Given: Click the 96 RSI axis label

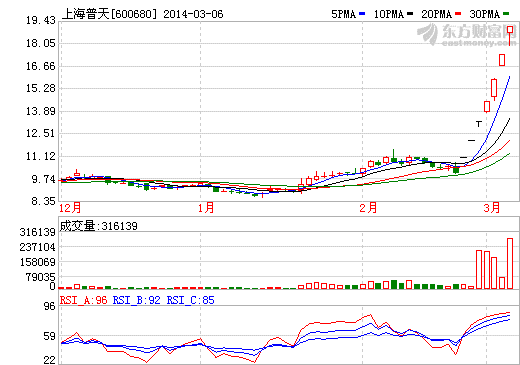Looking at the screenshot, I should tap(49, 306).
